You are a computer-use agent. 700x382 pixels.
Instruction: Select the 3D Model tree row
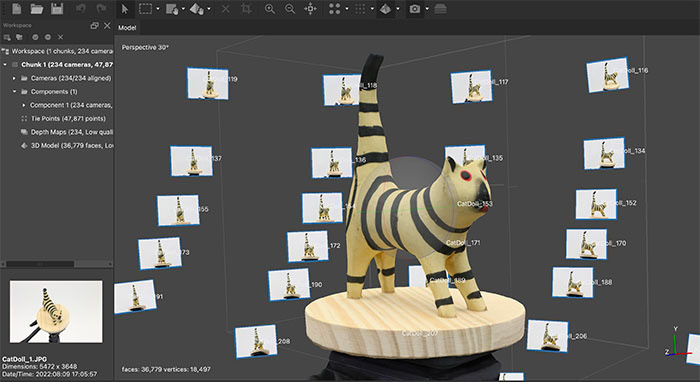57,145
